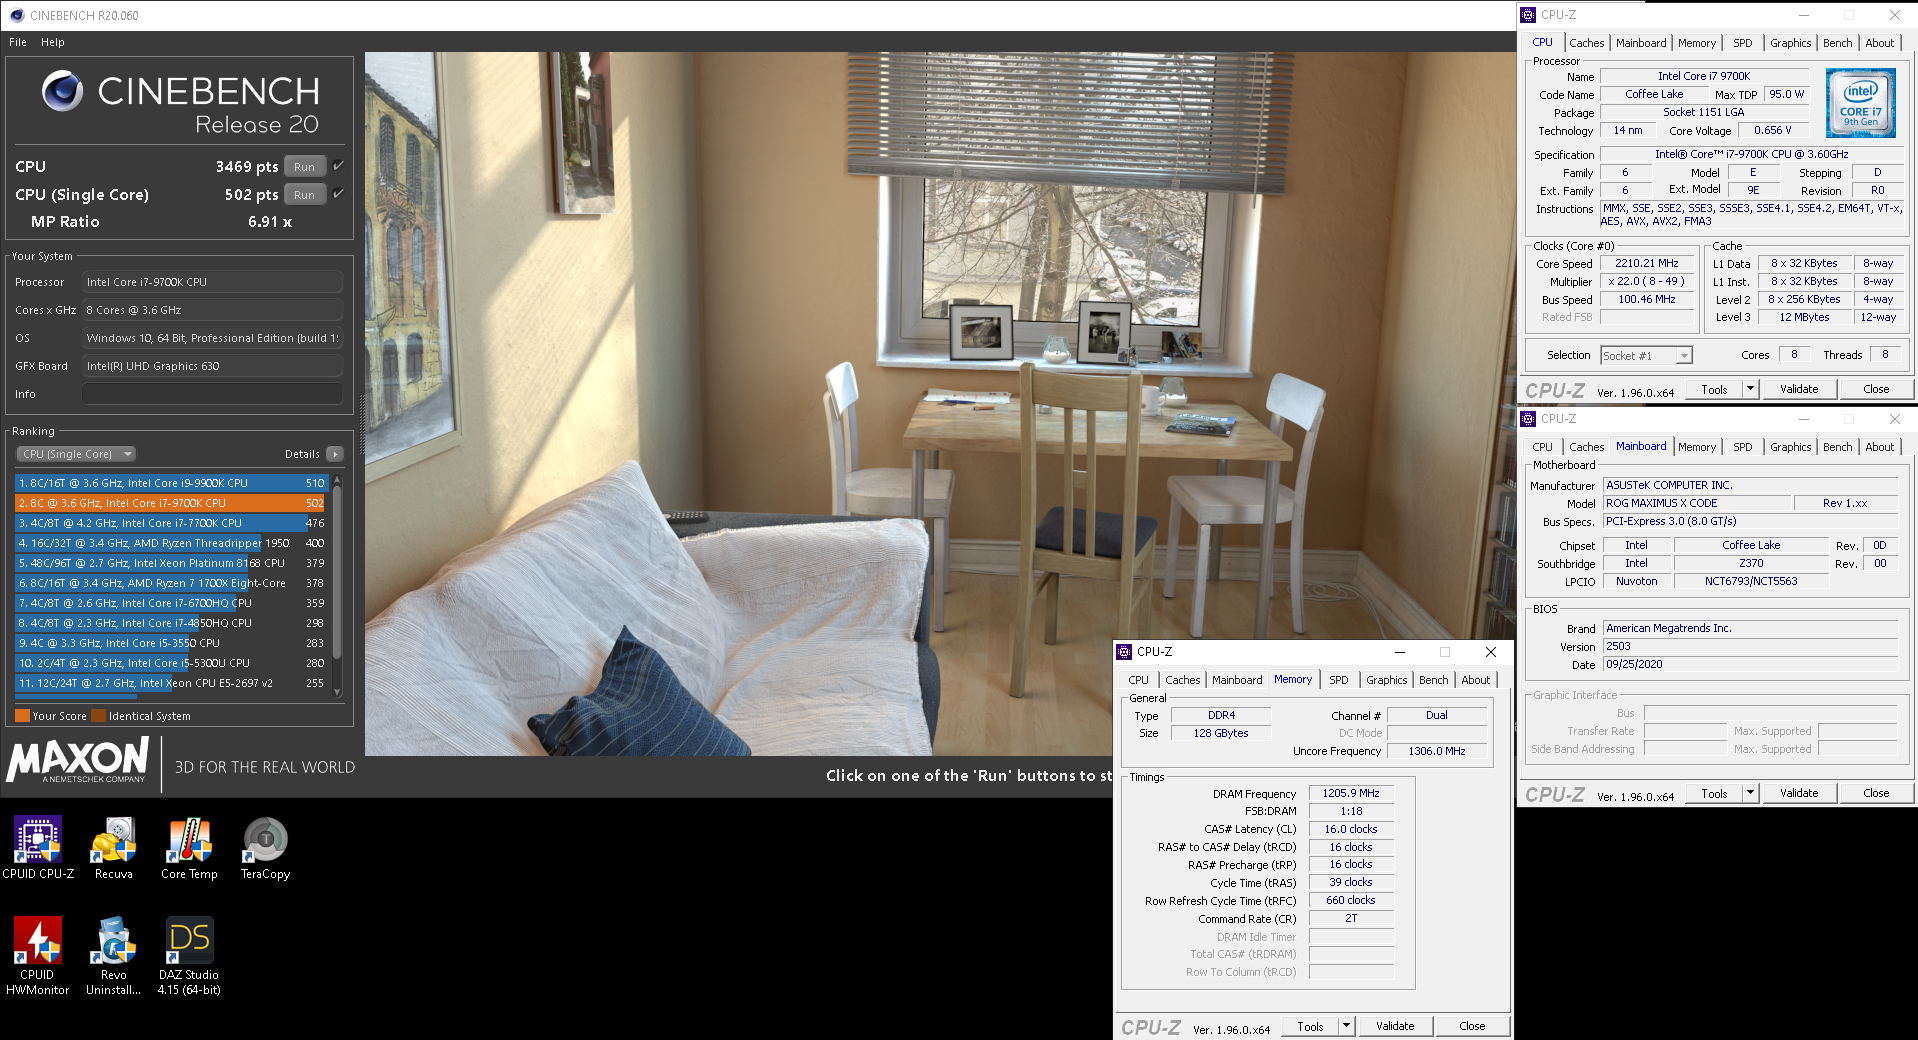This screenshot has width=1918, height=1040.
Task: Select ranking row AMD Ryzen 7 1700X
Action: click(171, 583)
